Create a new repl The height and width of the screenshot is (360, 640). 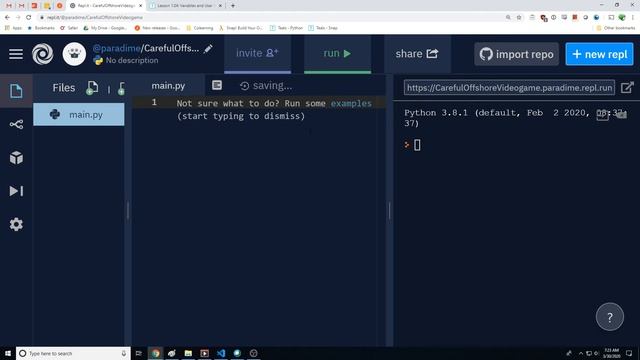(599, 54)
